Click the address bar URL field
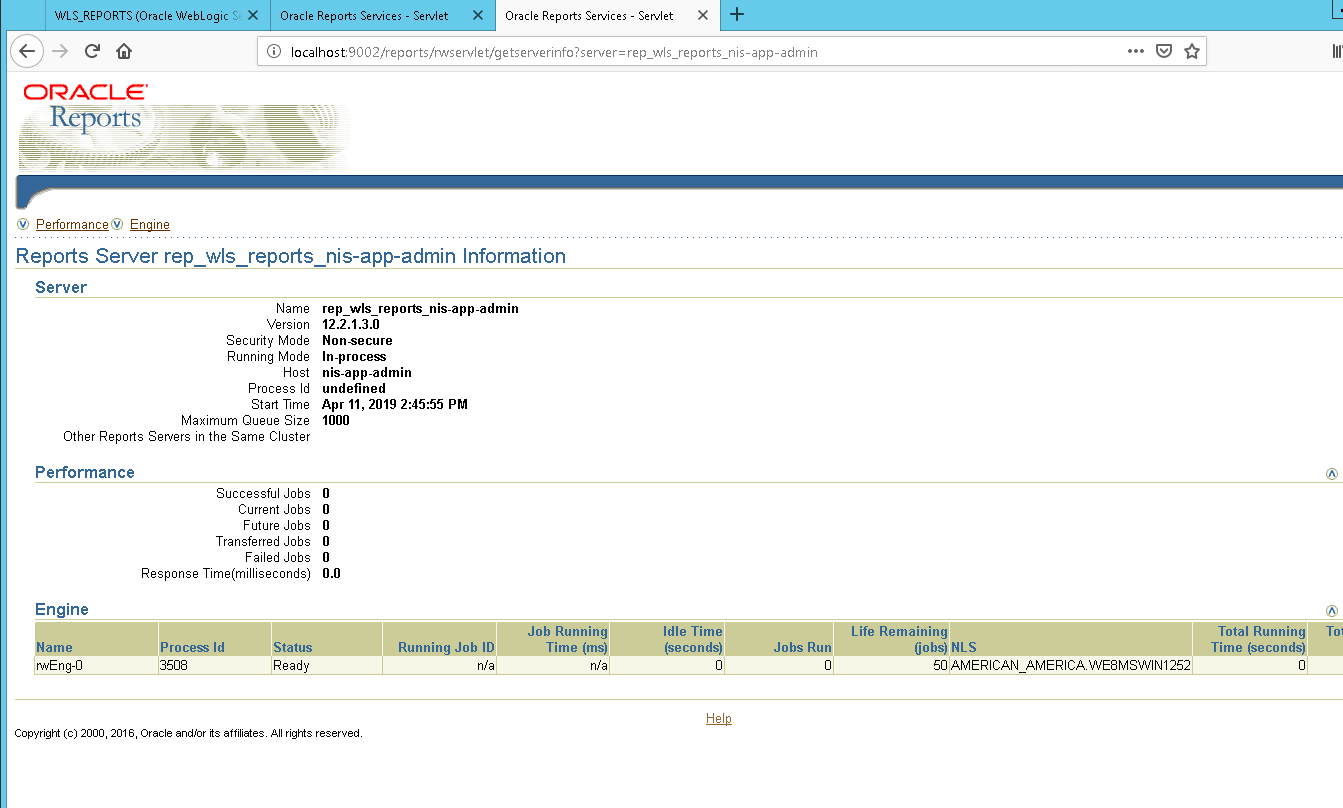This screenshot has width=1343, height=808. (650, 52)
